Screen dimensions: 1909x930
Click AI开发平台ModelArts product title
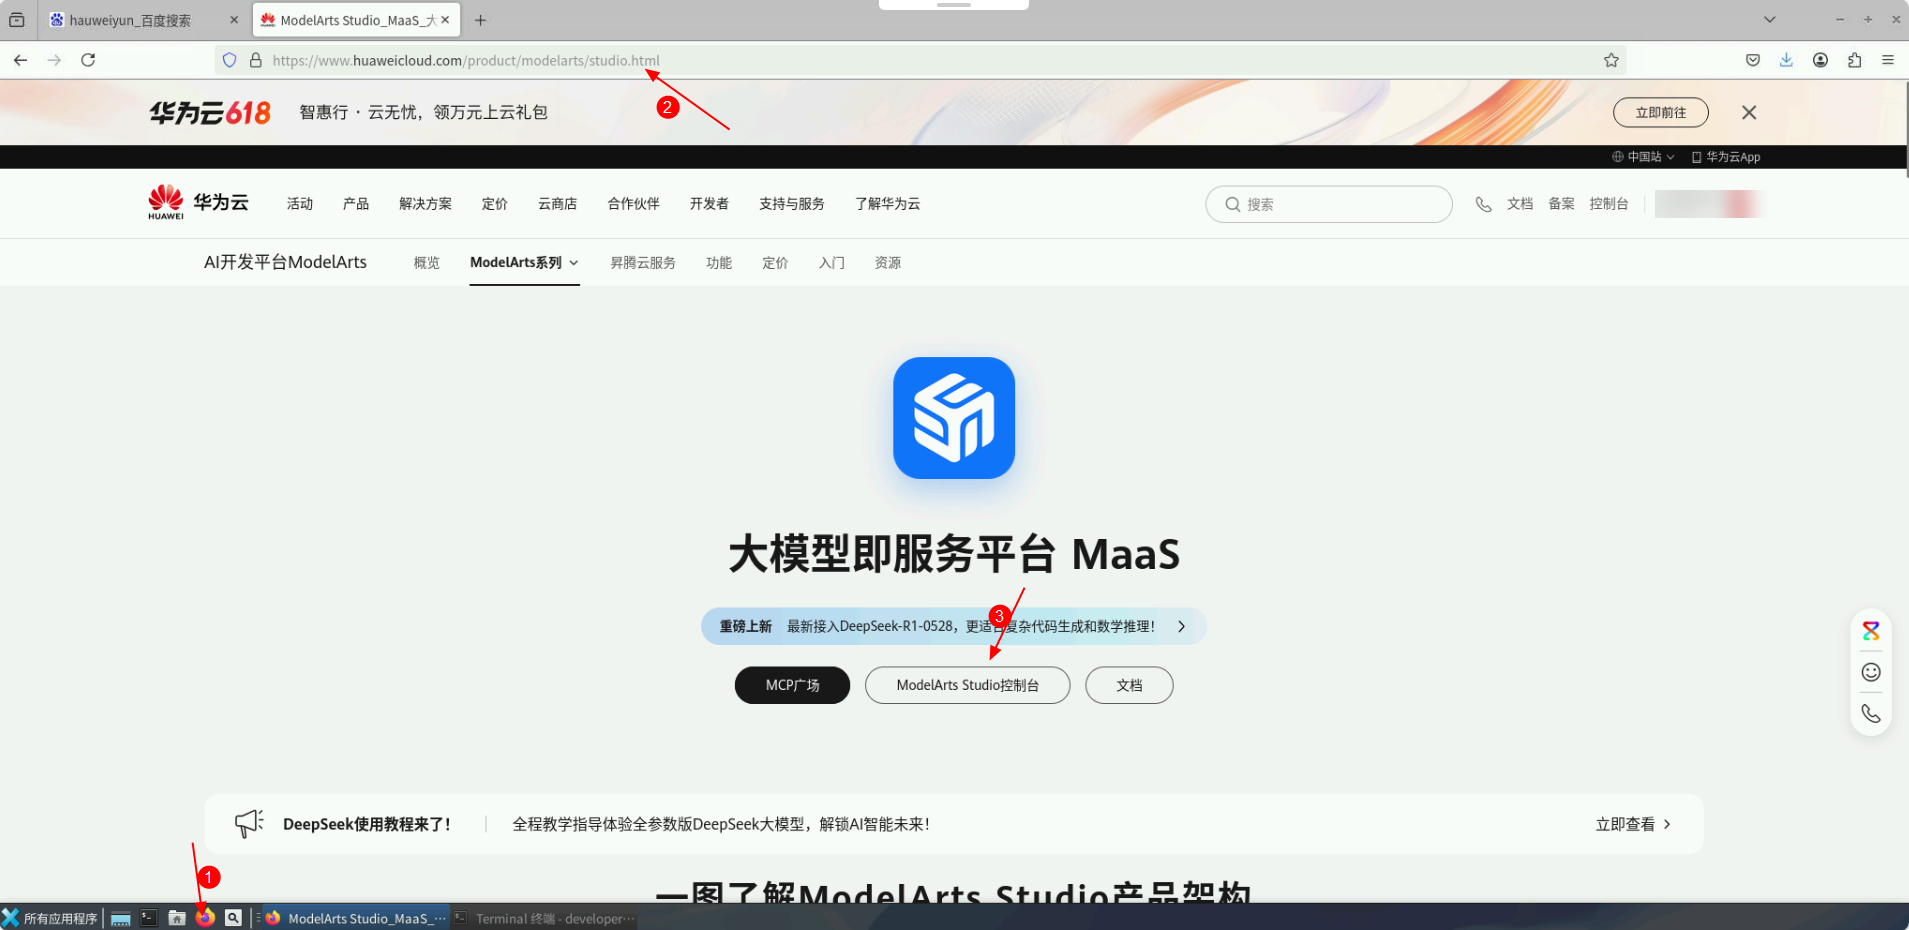[285, 262]
